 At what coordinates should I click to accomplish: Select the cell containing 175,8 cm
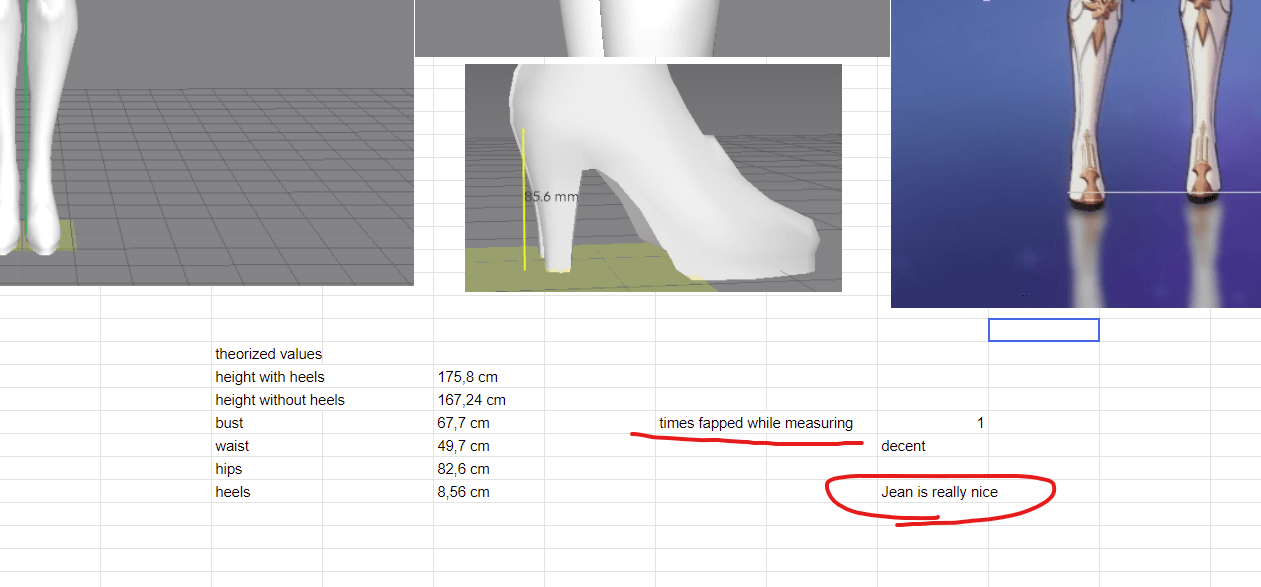(468, 377)
